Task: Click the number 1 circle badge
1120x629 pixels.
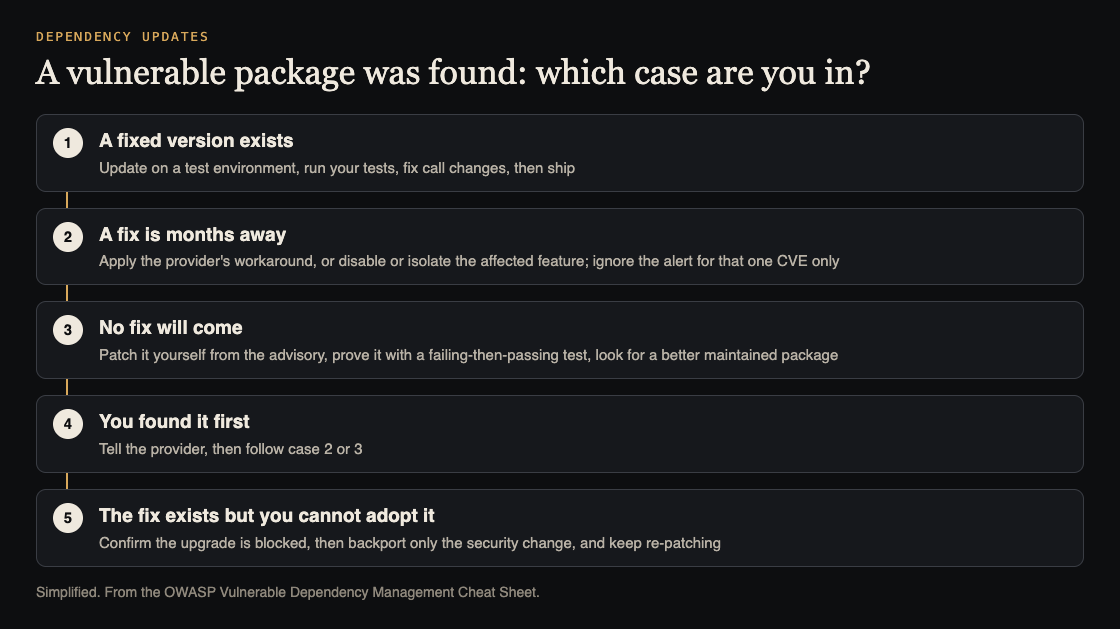Action: [x=68, y=143]
